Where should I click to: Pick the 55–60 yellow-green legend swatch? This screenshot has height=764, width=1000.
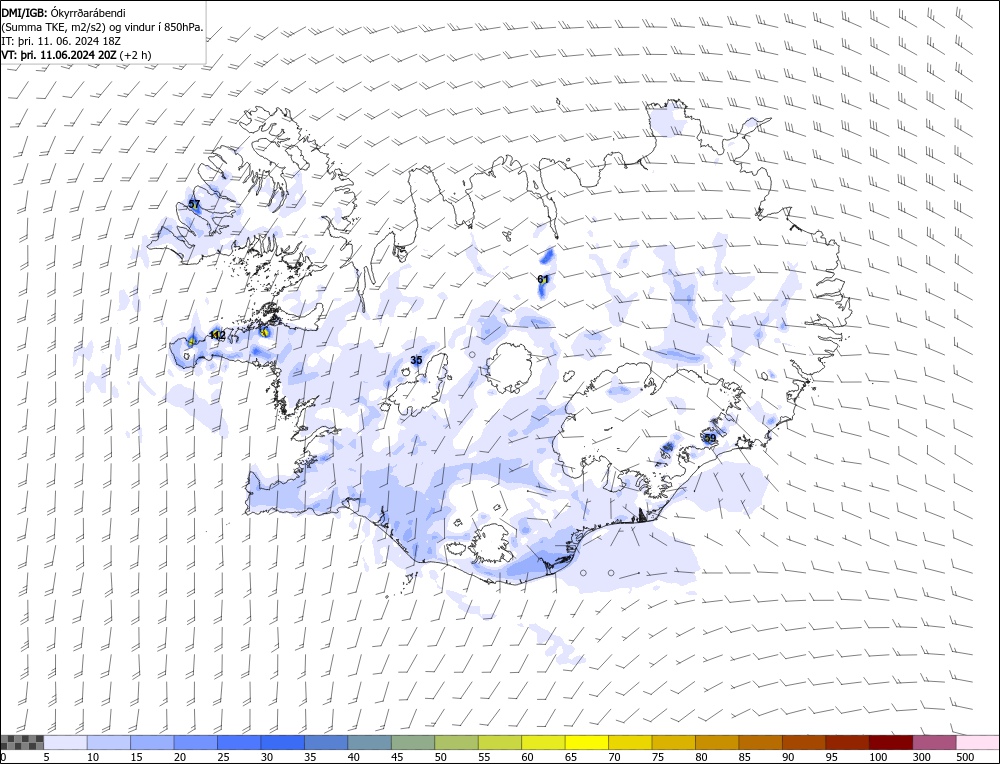coord(500,742)
